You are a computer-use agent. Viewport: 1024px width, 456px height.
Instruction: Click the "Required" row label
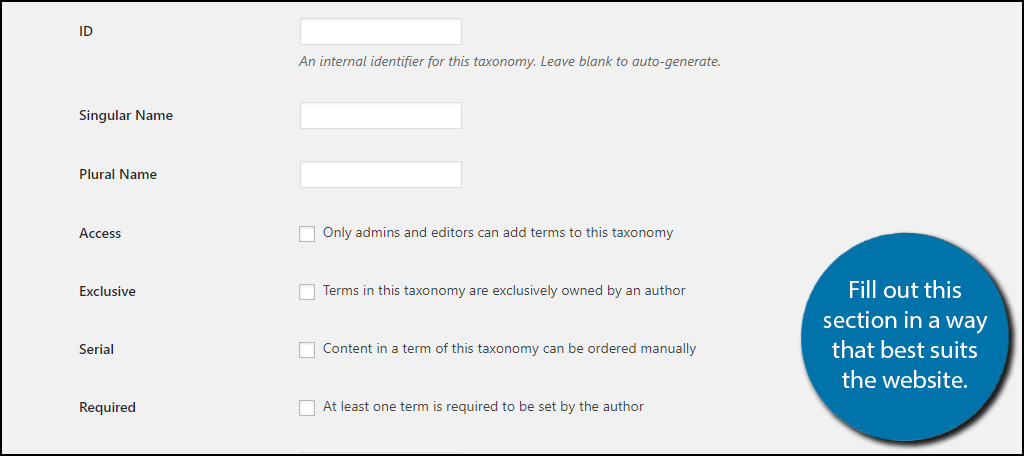107,408
